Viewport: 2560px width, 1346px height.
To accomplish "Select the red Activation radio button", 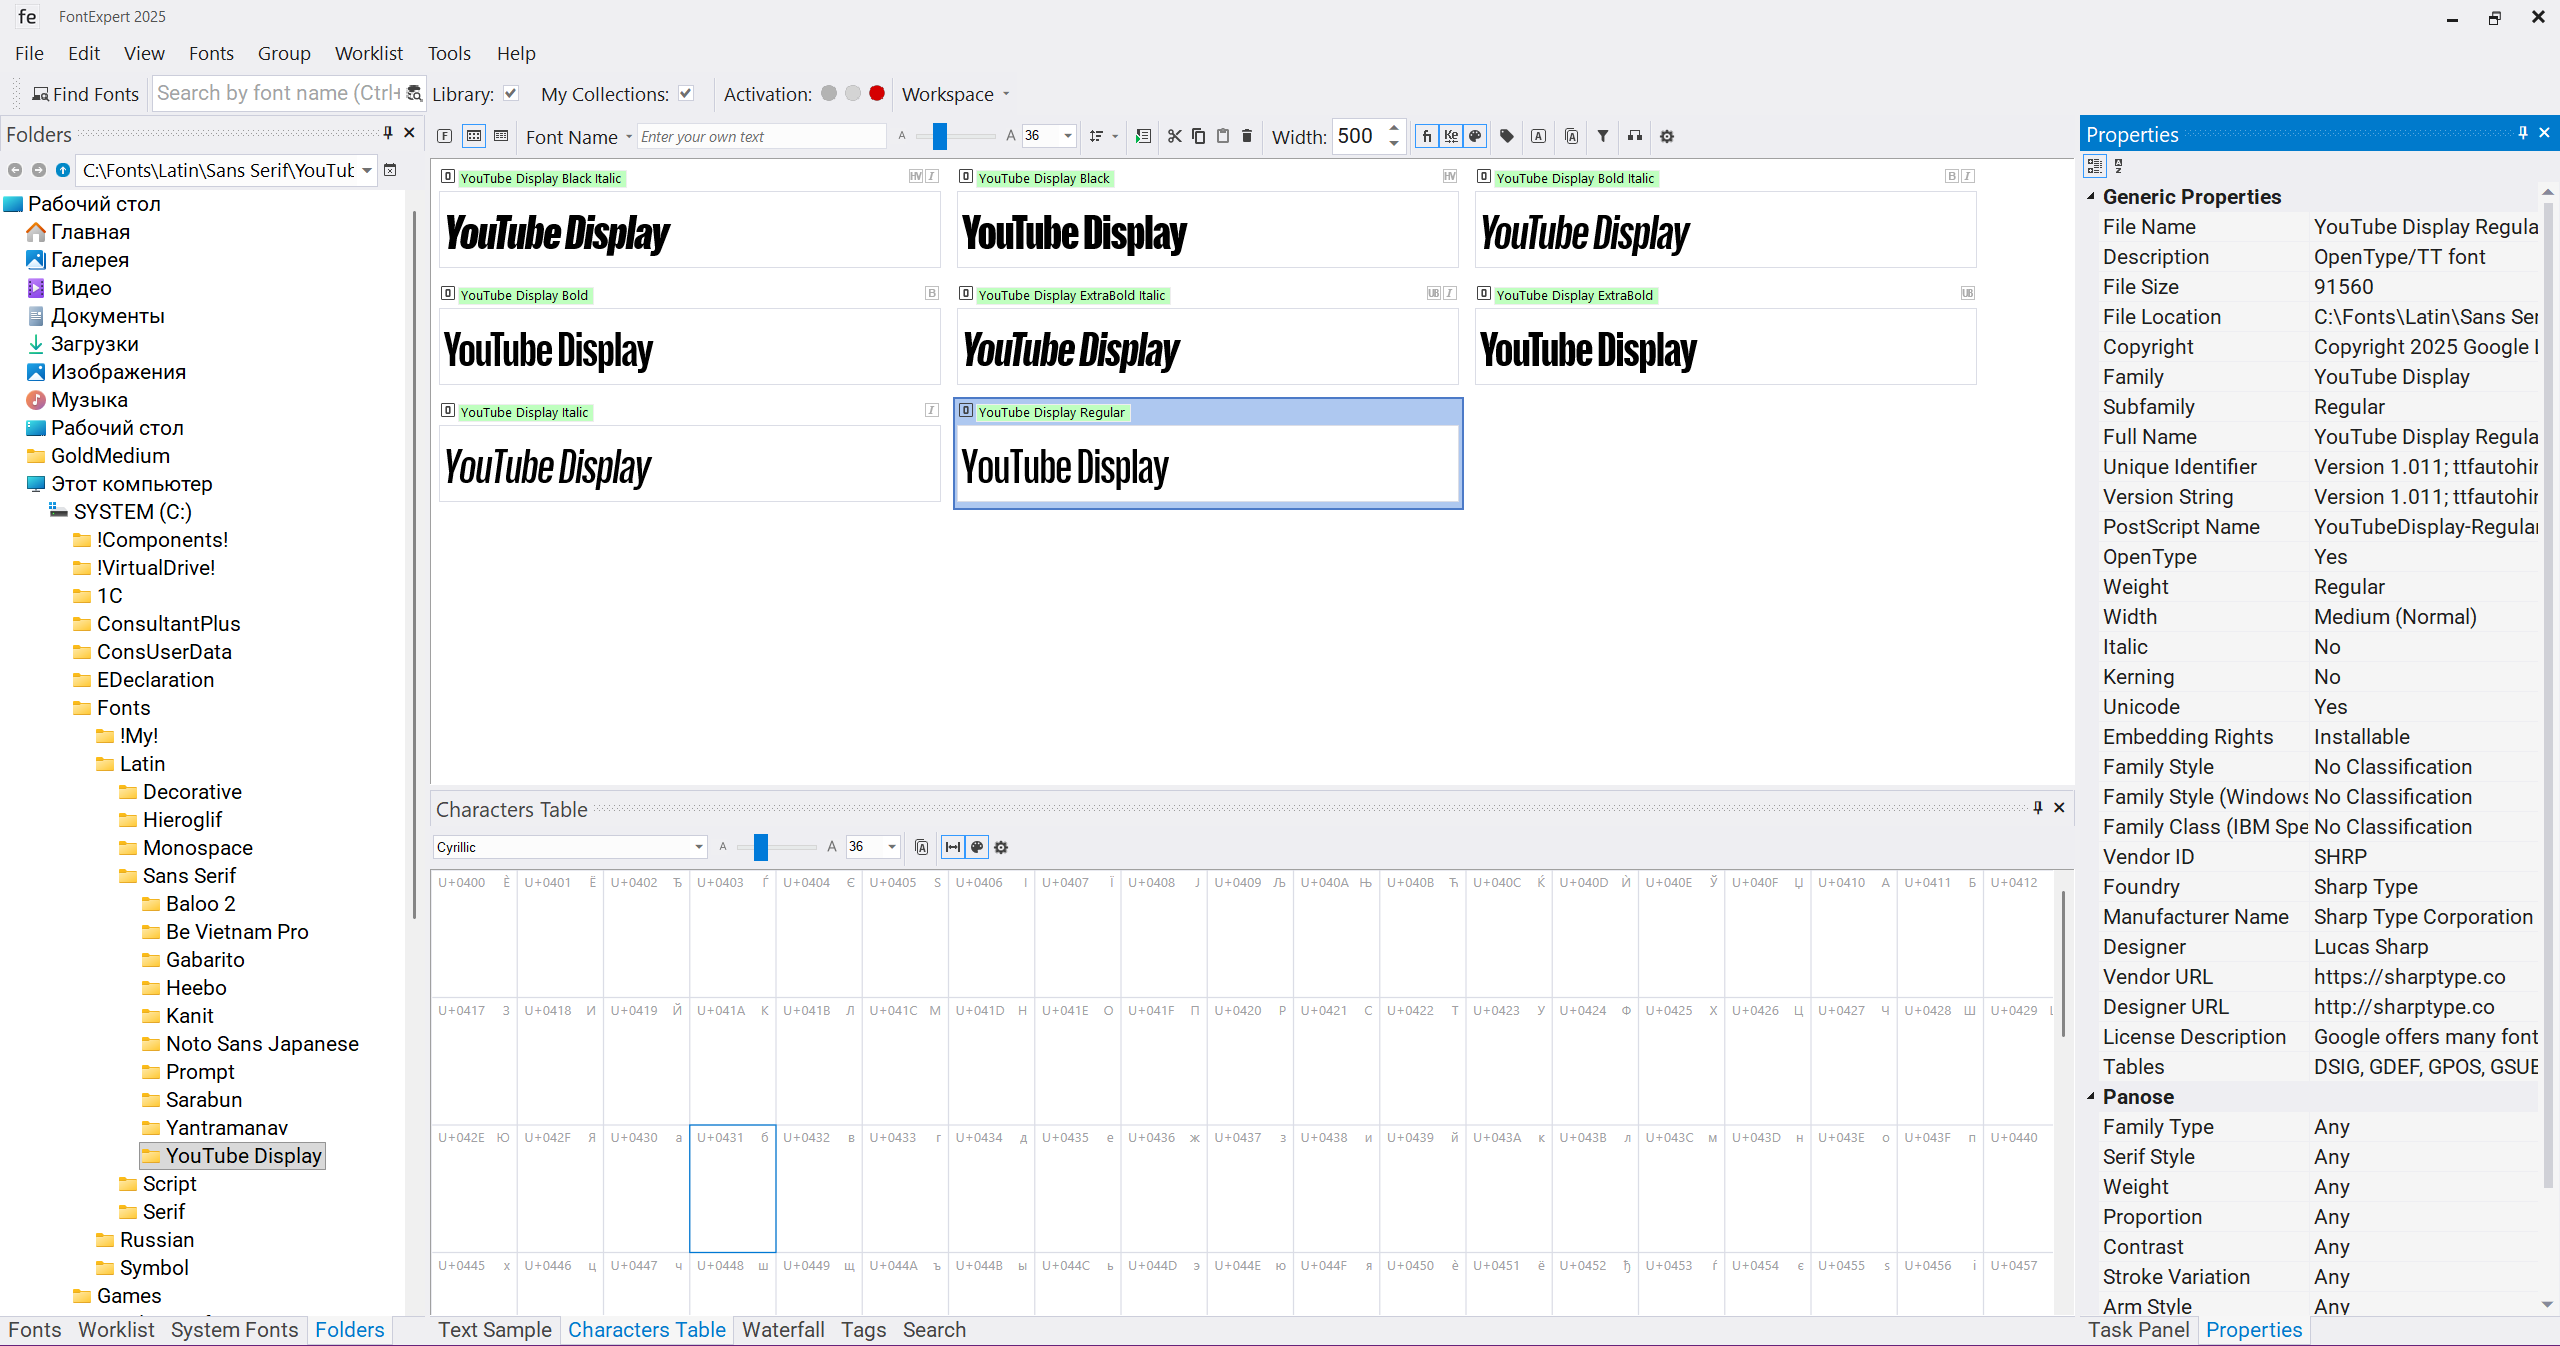I will click(877, 93).
